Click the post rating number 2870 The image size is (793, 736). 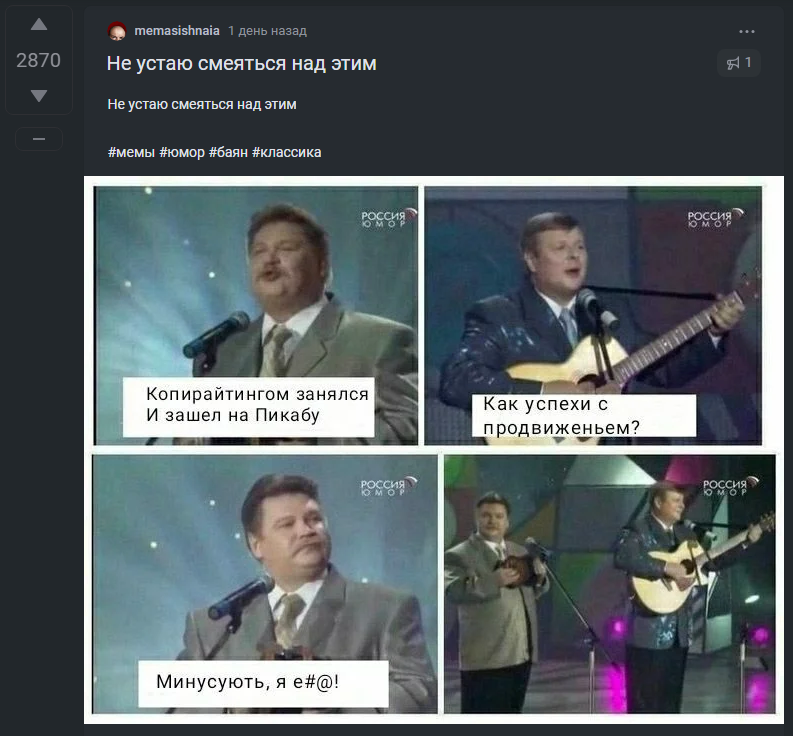click(39, 60)
